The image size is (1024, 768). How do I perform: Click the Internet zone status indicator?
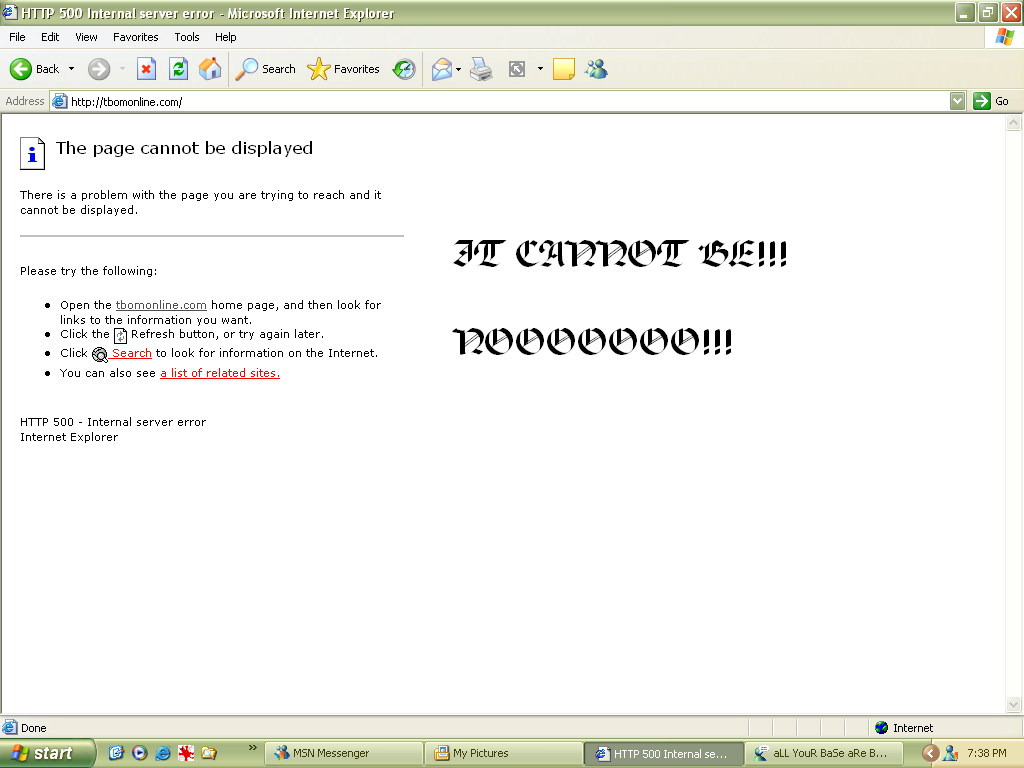[904, 728]
